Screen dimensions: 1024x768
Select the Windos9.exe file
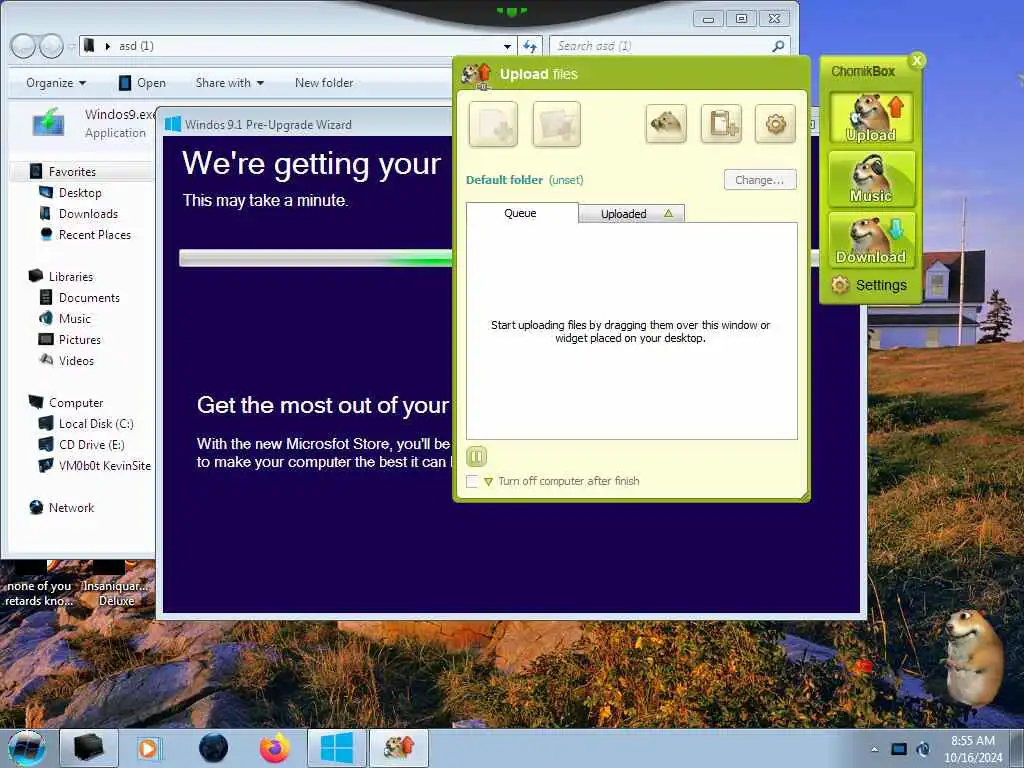click(x=91, y=123)
